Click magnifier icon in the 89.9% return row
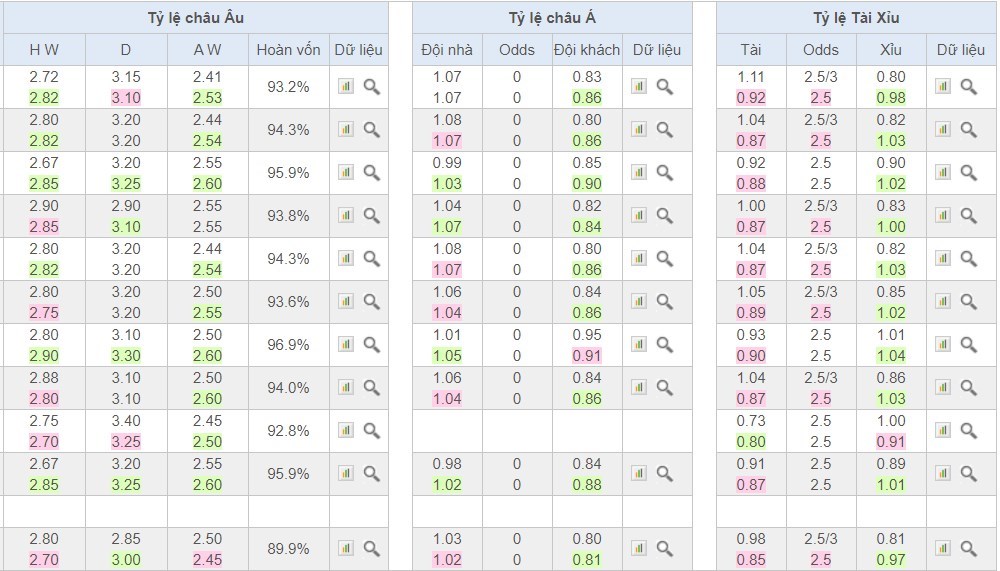 point(372,548)
